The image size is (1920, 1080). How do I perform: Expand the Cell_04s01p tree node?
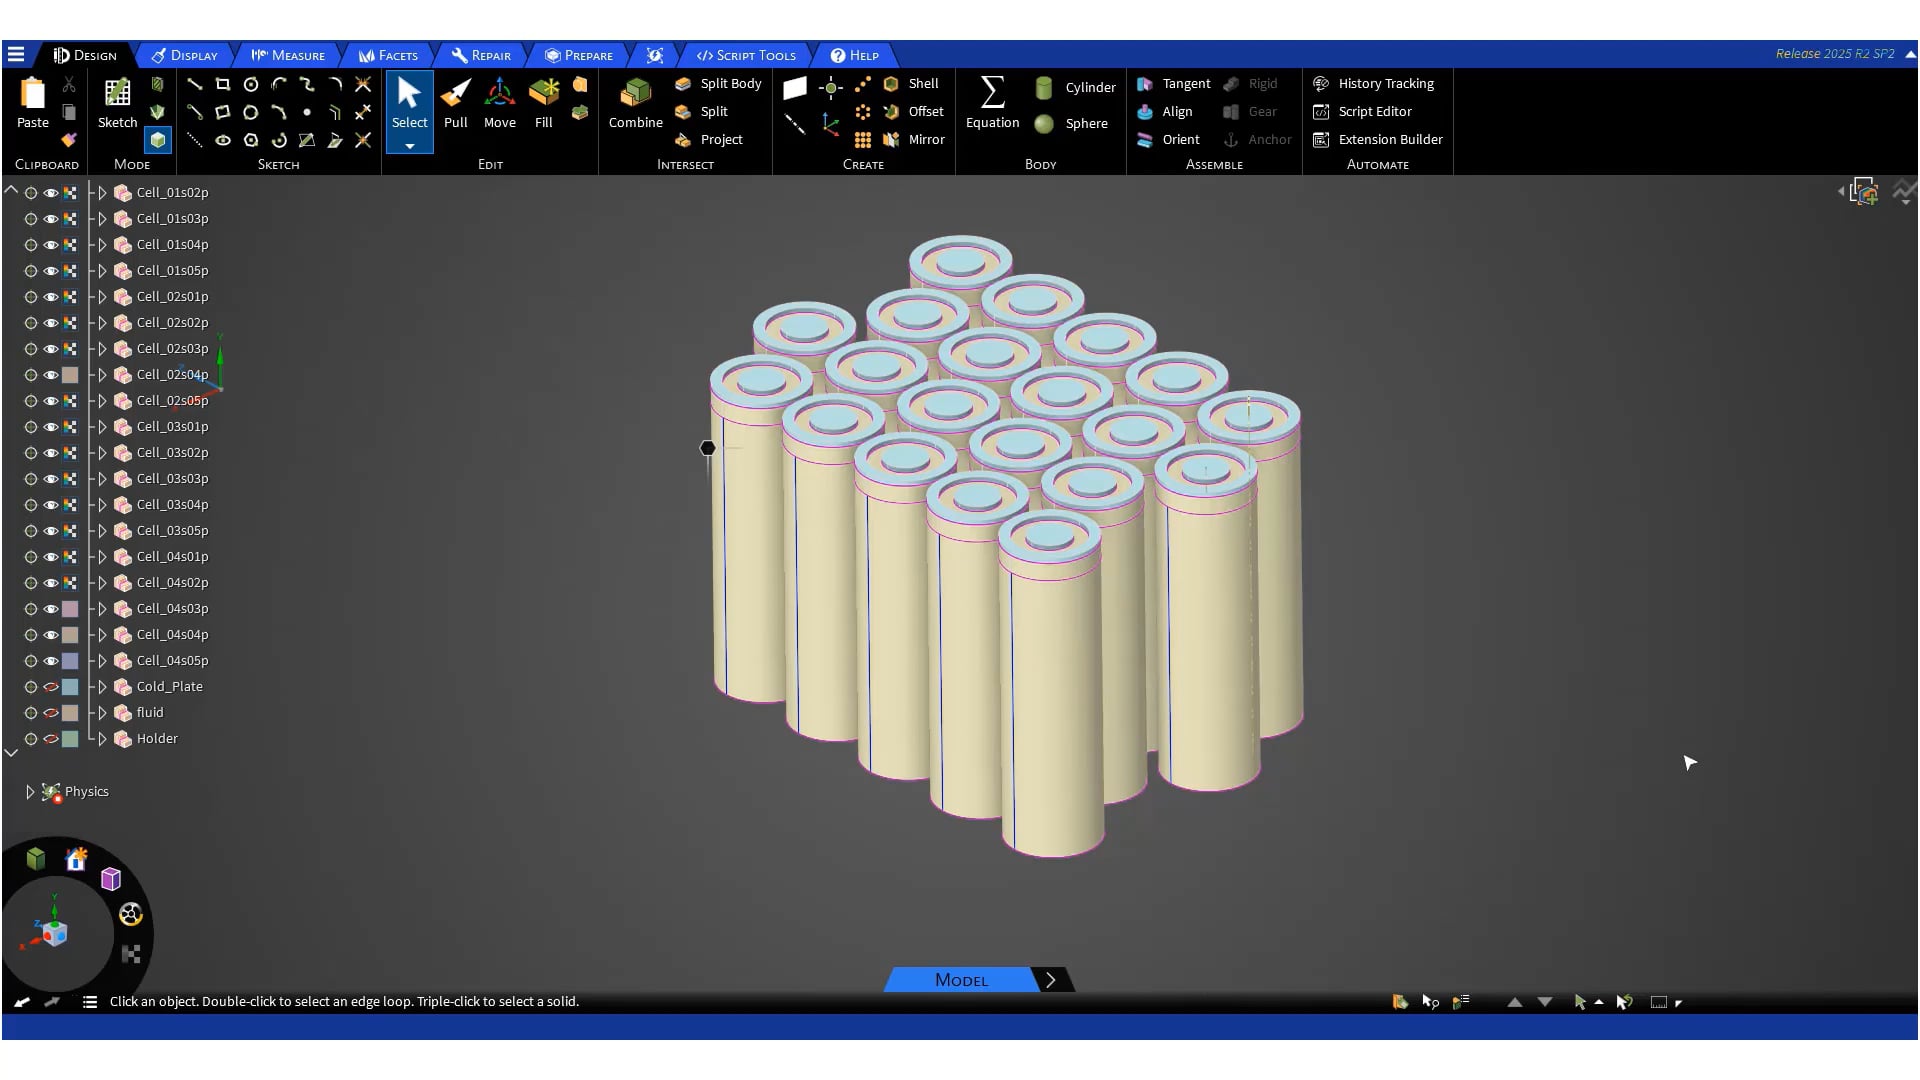(x=102, y=557)
